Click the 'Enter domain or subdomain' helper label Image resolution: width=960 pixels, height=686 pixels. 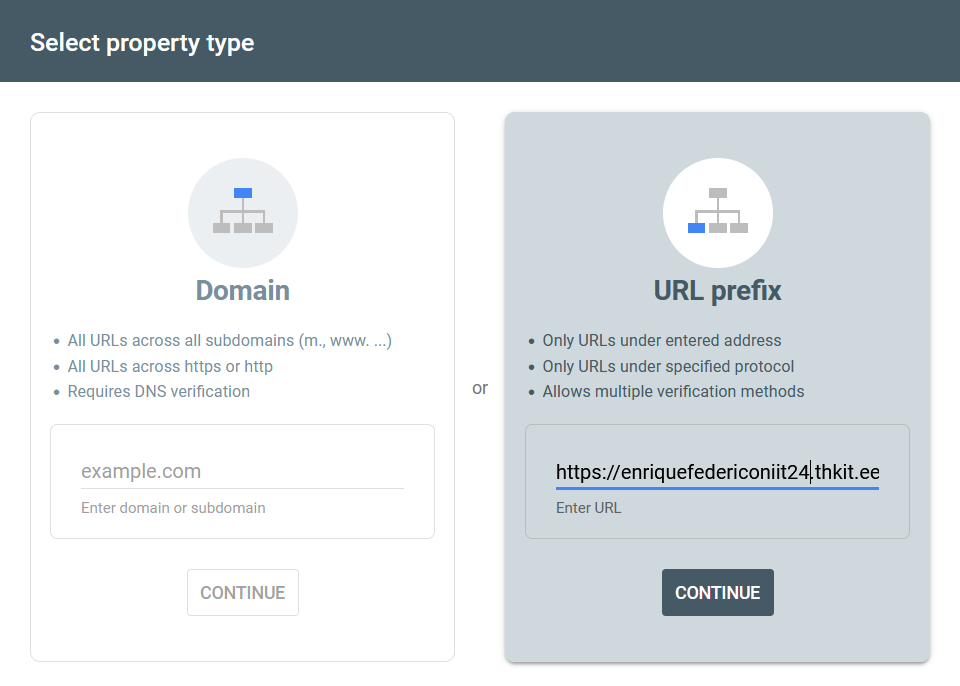point(173,508)
